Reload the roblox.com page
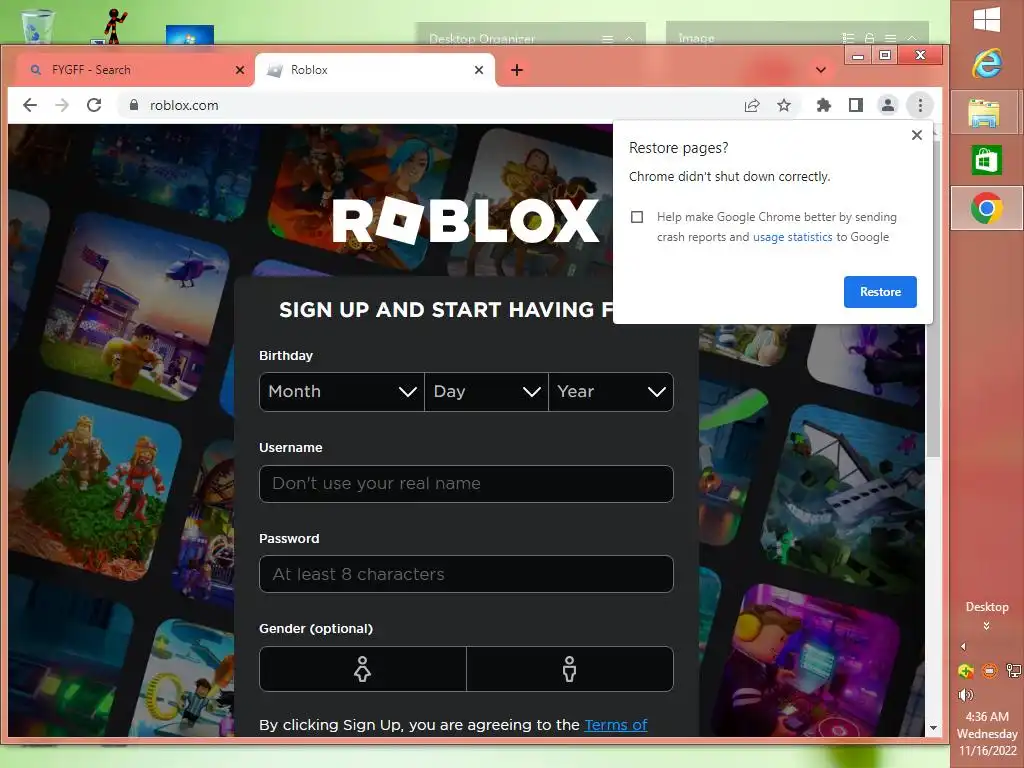 pos(94,105)
